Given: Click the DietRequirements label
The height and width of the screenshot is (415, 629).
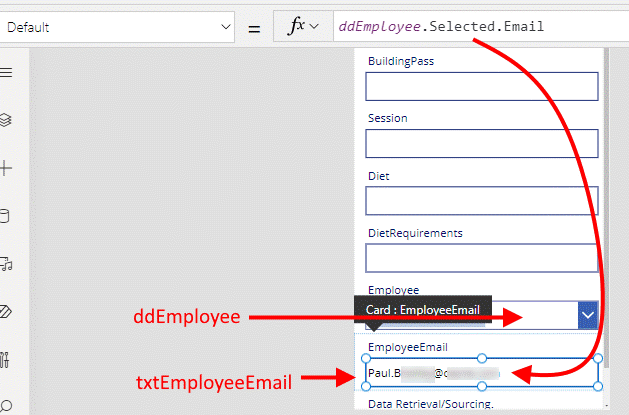Looking at the screenshot, I should 415,233.
